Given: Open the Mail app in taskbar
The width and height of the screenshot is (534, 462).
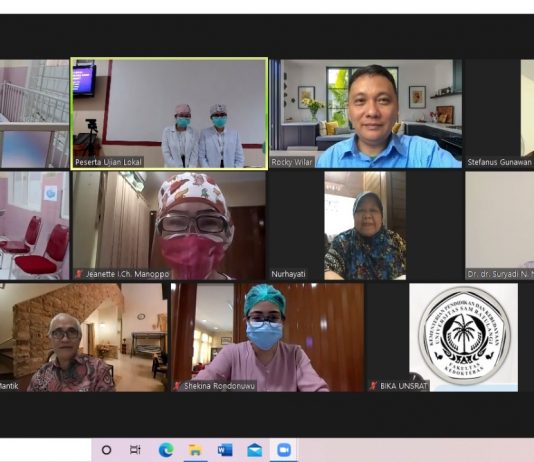Looking at the screenshot, I should point(254,450).
